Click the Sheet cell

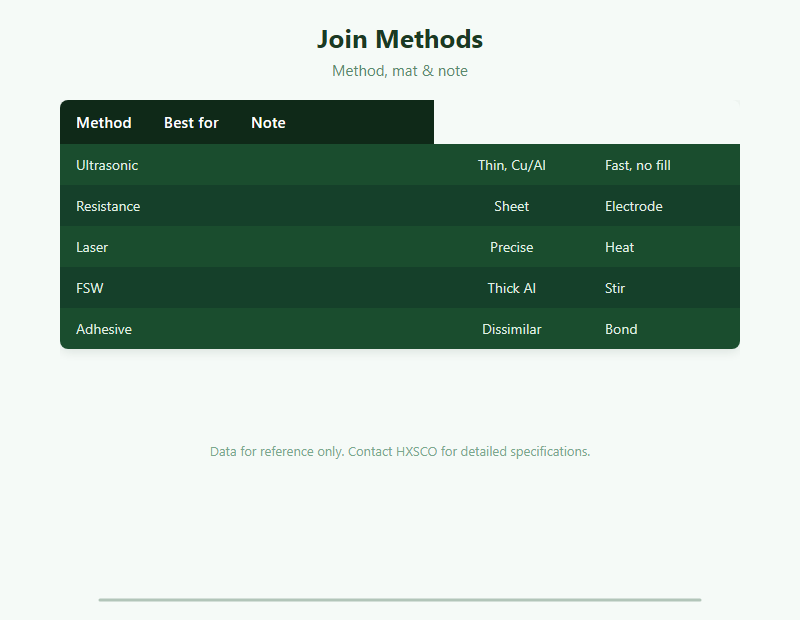click(512, 206)
